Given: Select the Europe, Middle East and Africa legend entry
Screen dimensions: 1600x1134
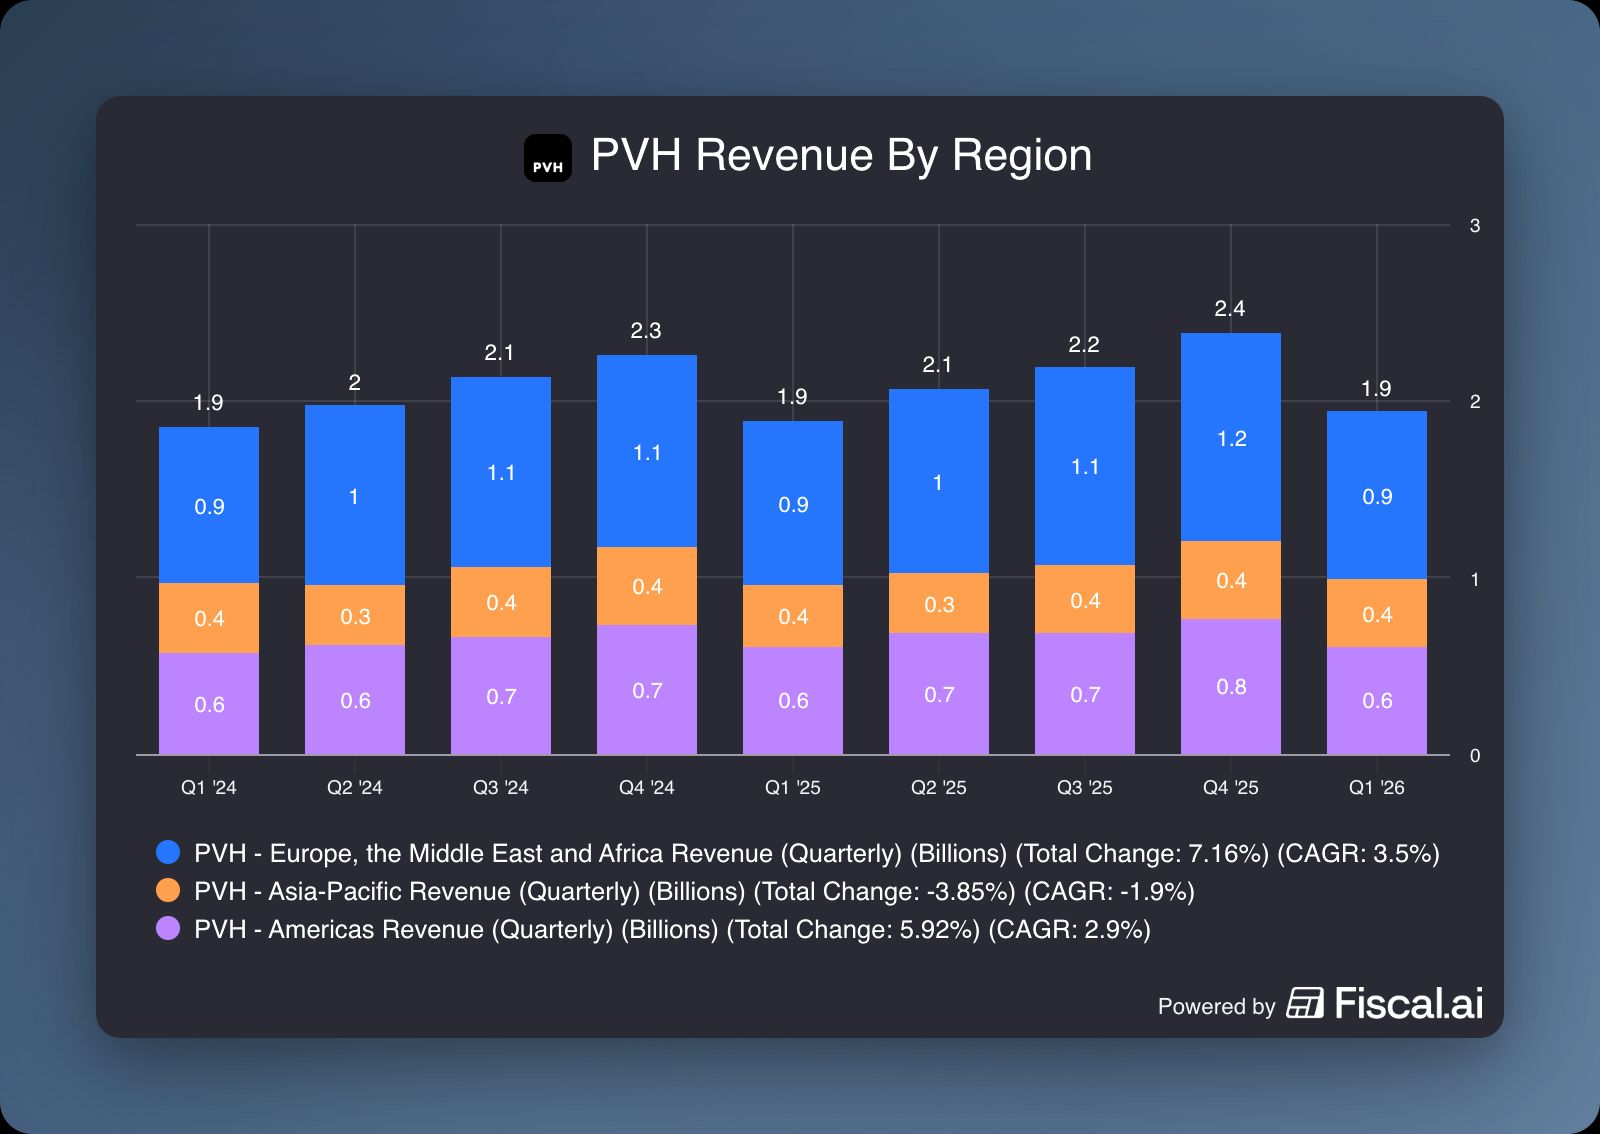Looking at the screenshot, I should coord(798,853).
